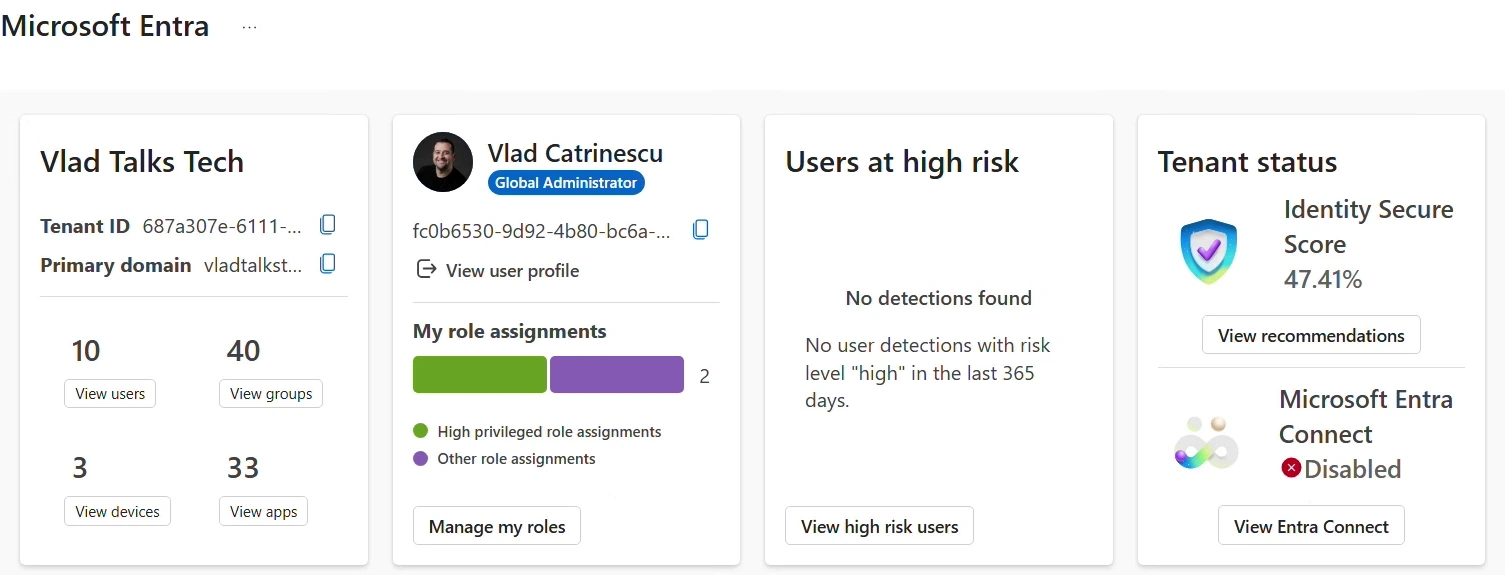This screenshot has width=1505, height=575.
Task: Copy the Primary domain value
Action: click(x=327, y=264)
